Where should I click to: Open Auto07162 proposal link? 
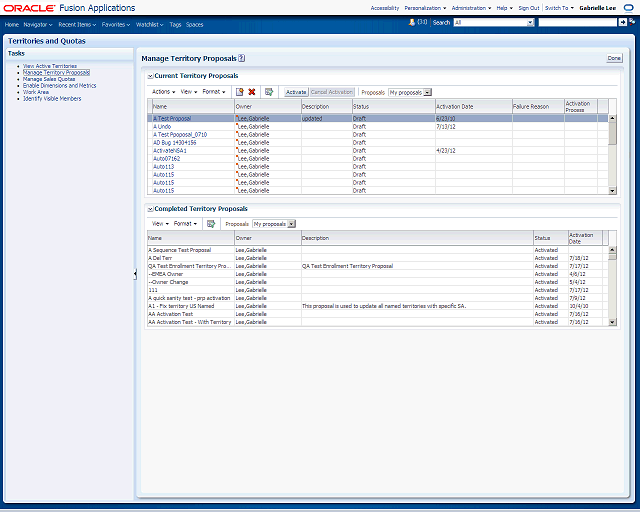pos(167,158)
